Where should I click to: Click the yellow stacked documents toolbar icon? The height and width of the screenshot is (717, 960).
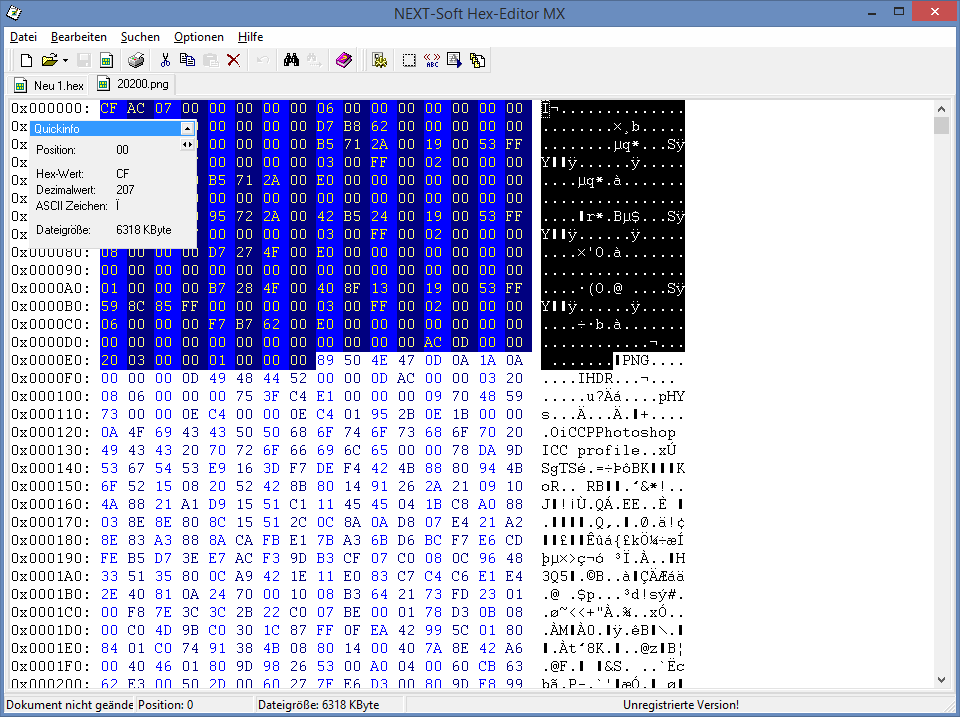pos(478,60)
